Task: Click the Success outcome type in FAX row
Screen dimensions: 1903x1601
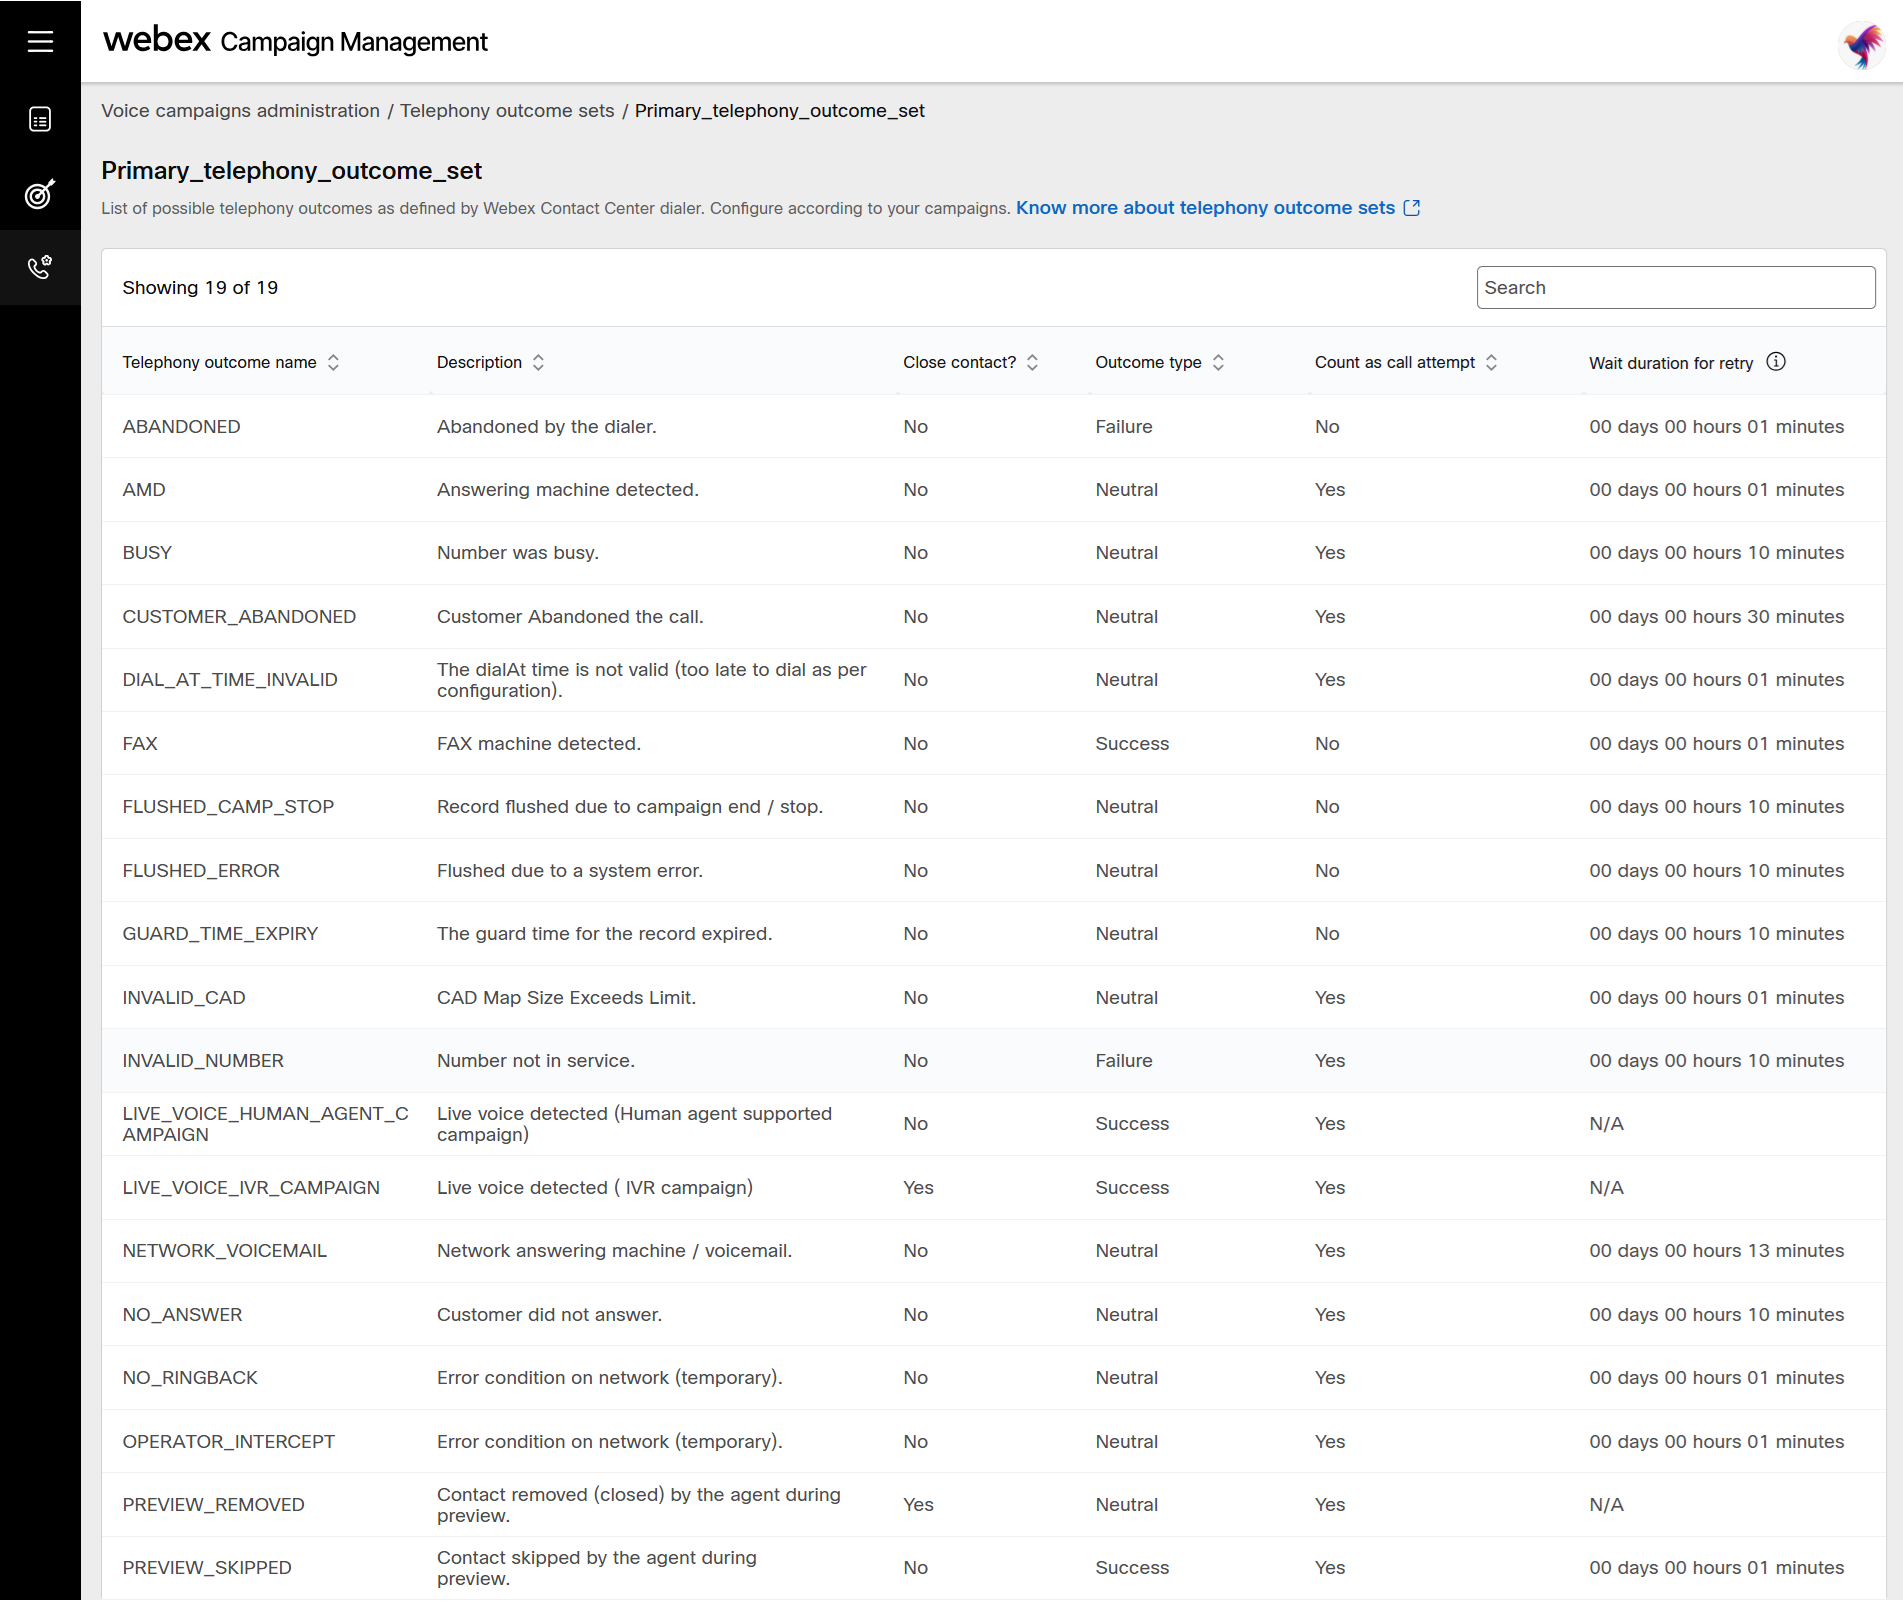Action: 1132,744
